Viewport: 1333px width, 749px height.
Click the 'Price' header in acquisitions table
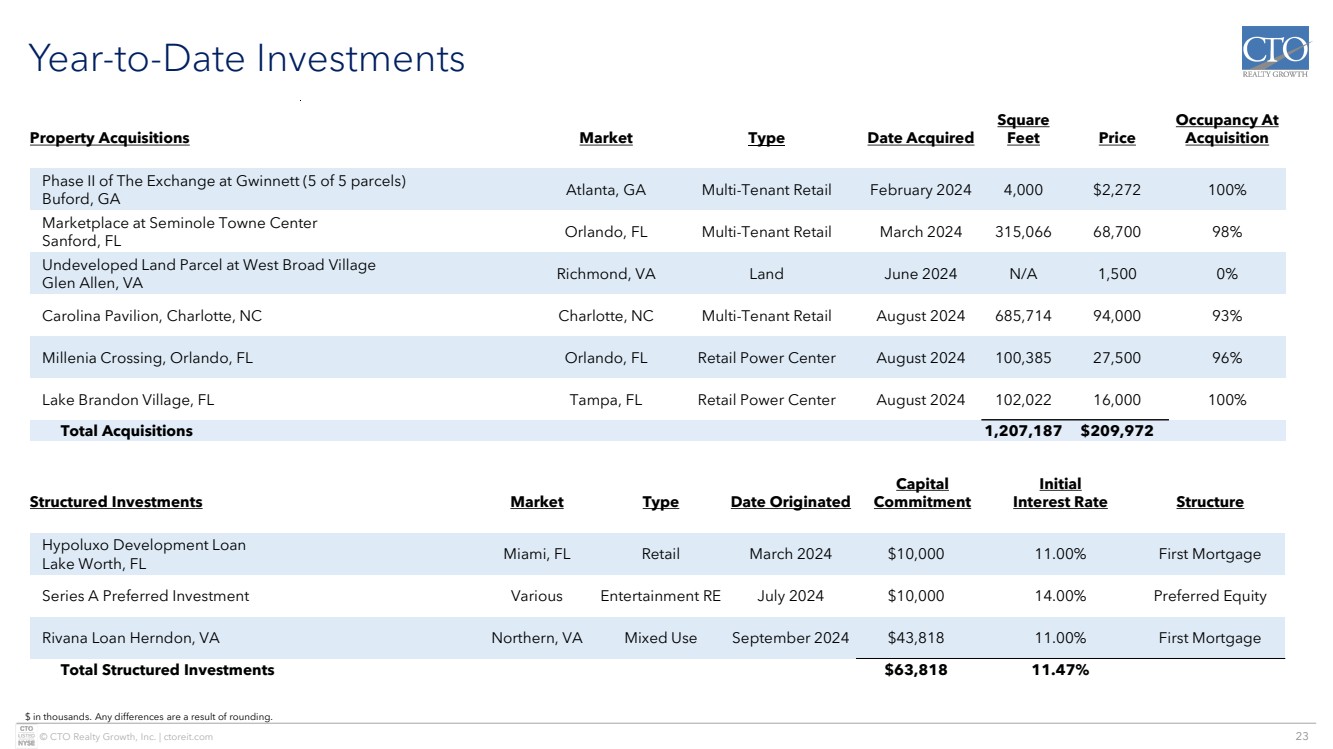[1116, 138]
